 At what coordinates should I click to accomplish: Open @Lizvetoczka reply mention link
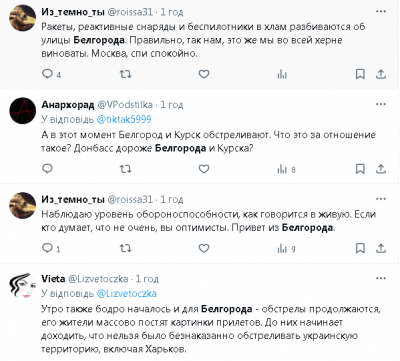(127, 294)
